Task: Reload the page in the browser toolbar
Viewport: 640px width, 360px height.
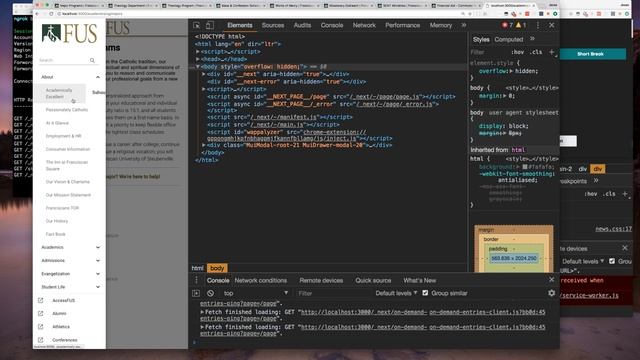Action: [51, 13]
